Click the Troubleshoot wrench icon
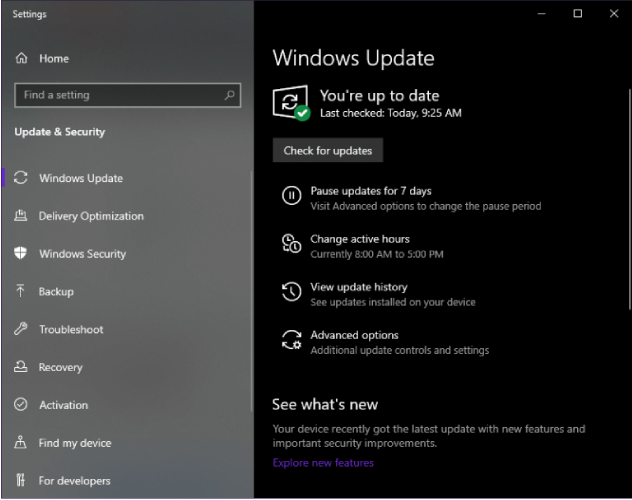The height and width of the screenshot is (500, 632). tap(21, 329)
